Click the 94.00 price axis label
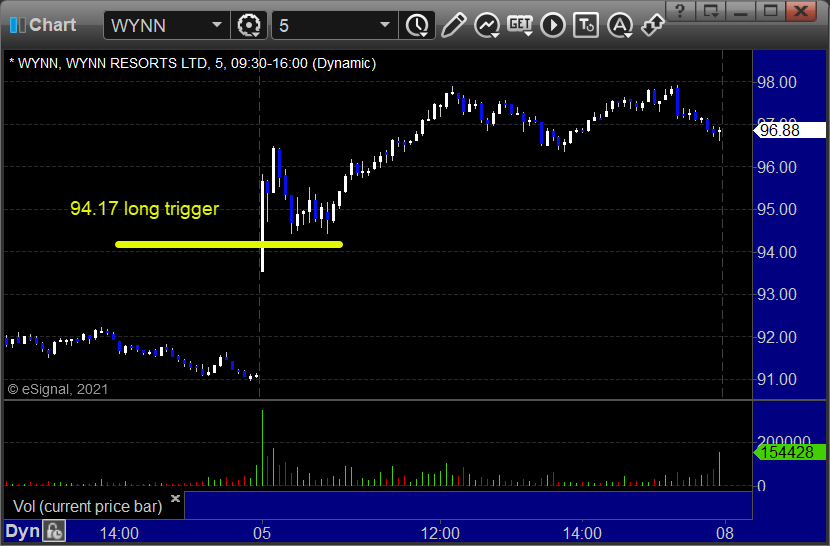 point(777,252)
